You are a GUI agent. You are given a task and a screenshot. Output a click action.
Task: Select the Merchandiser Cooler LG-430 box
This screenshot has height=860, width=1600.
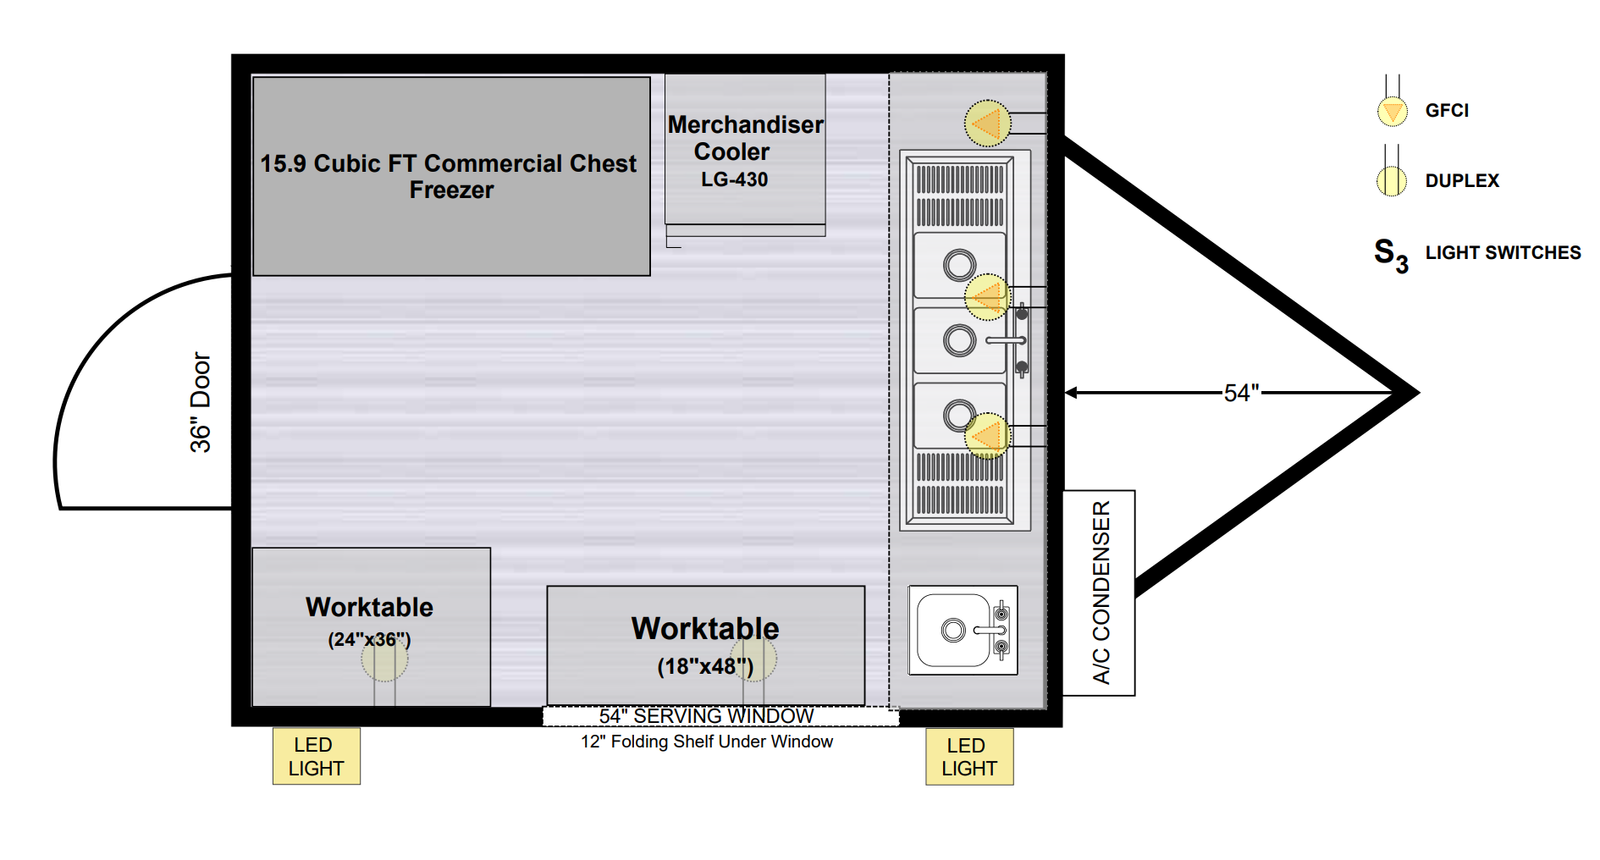coord(745,150)
